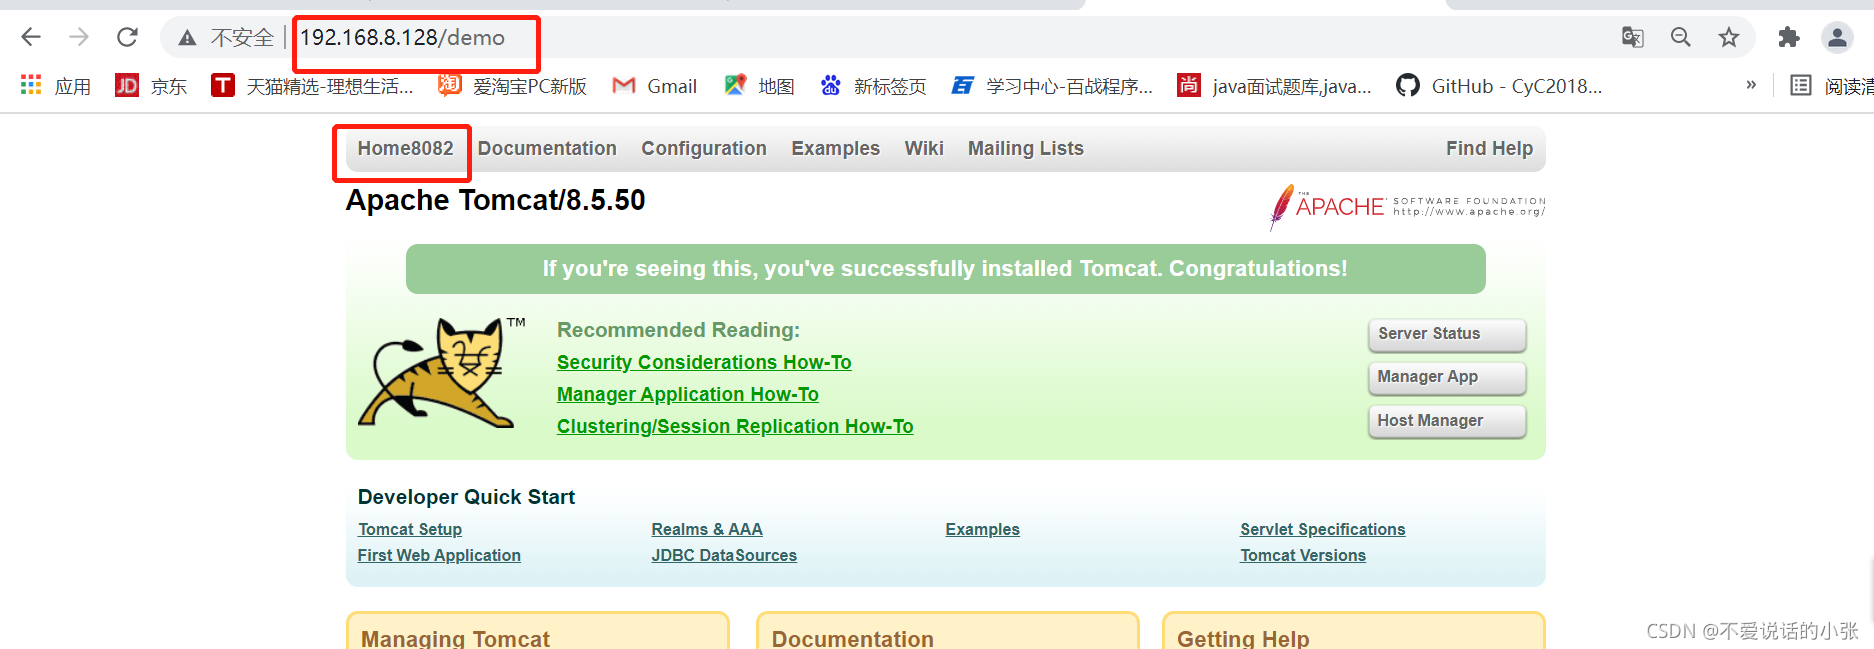Click the browser forward arrow
This screenshot has height=649, width=1874.
[x=79, y=38]
